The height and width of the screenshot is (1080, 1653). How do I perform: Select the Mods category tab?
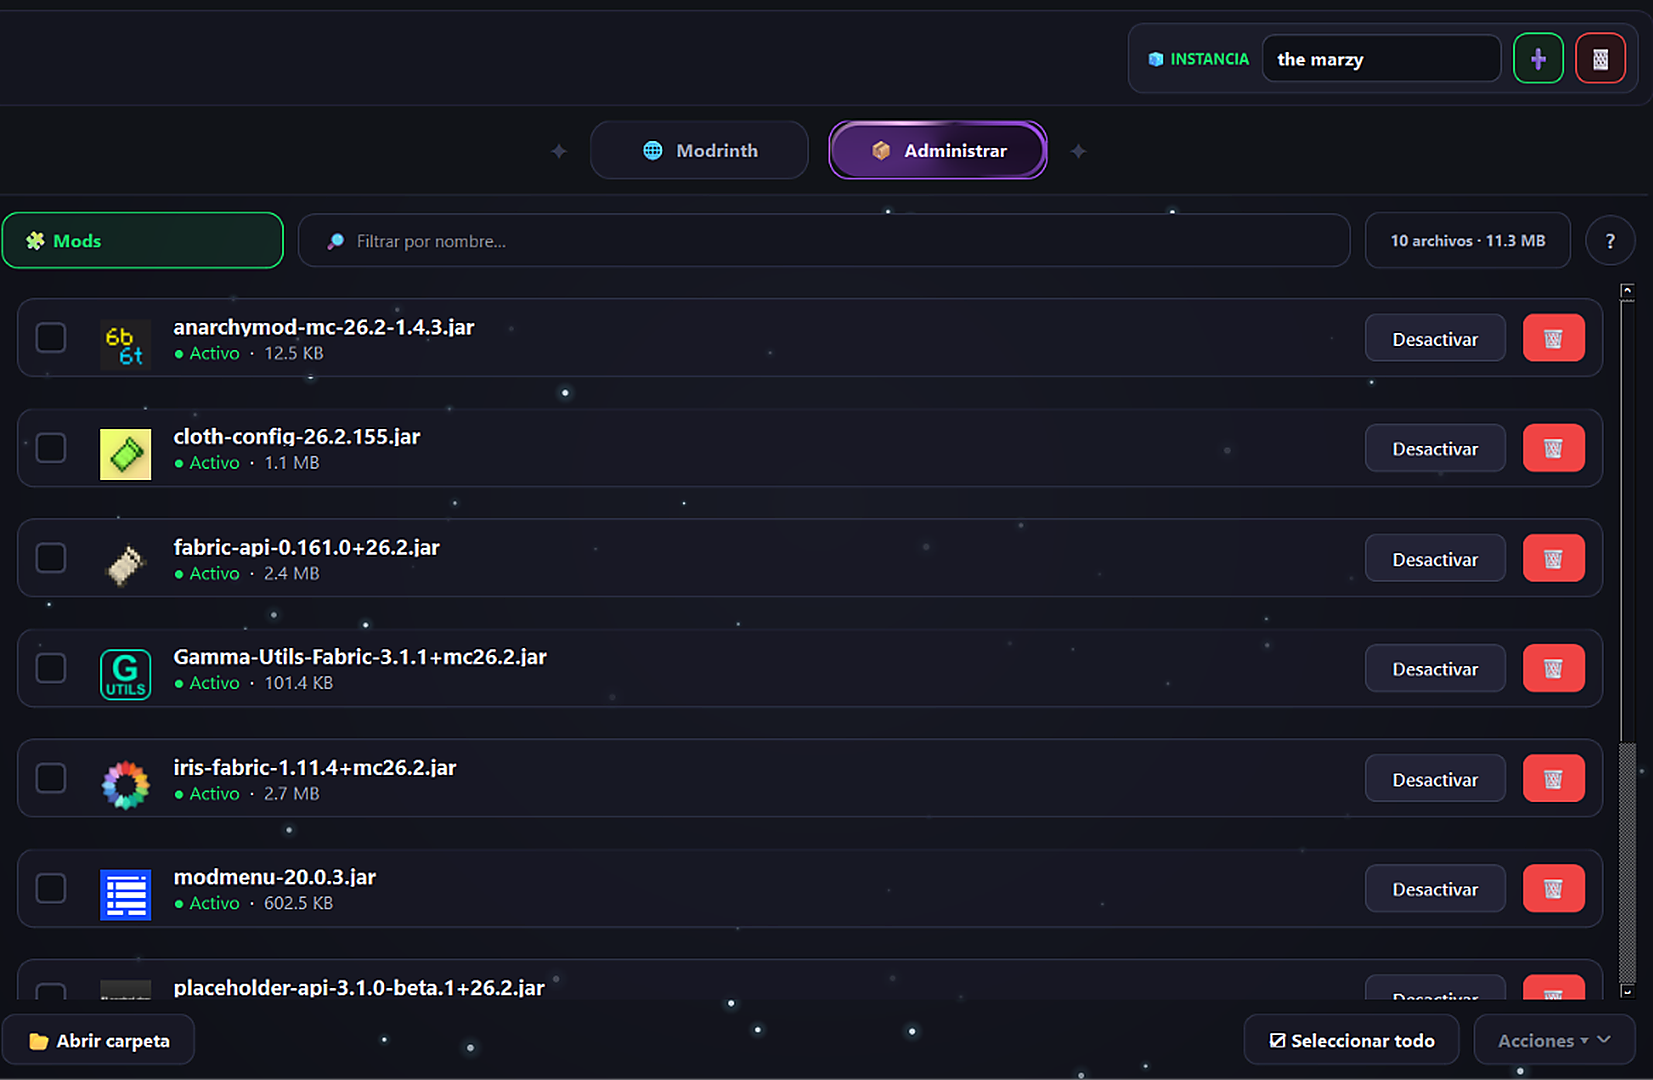pyautogui.click(x=143, y=240)
